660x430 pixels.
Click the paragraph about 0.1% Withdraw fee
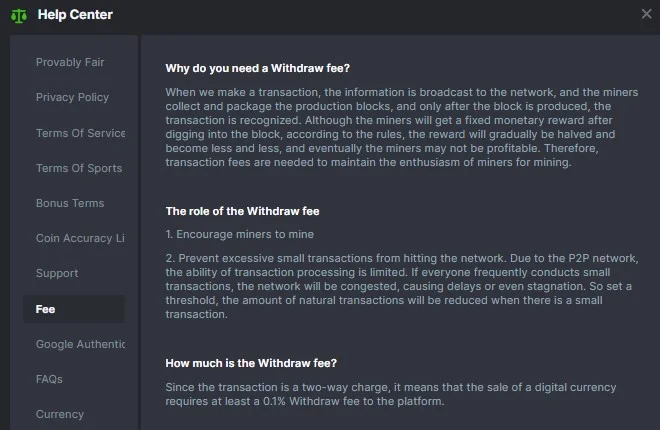(x=391, y=394)
